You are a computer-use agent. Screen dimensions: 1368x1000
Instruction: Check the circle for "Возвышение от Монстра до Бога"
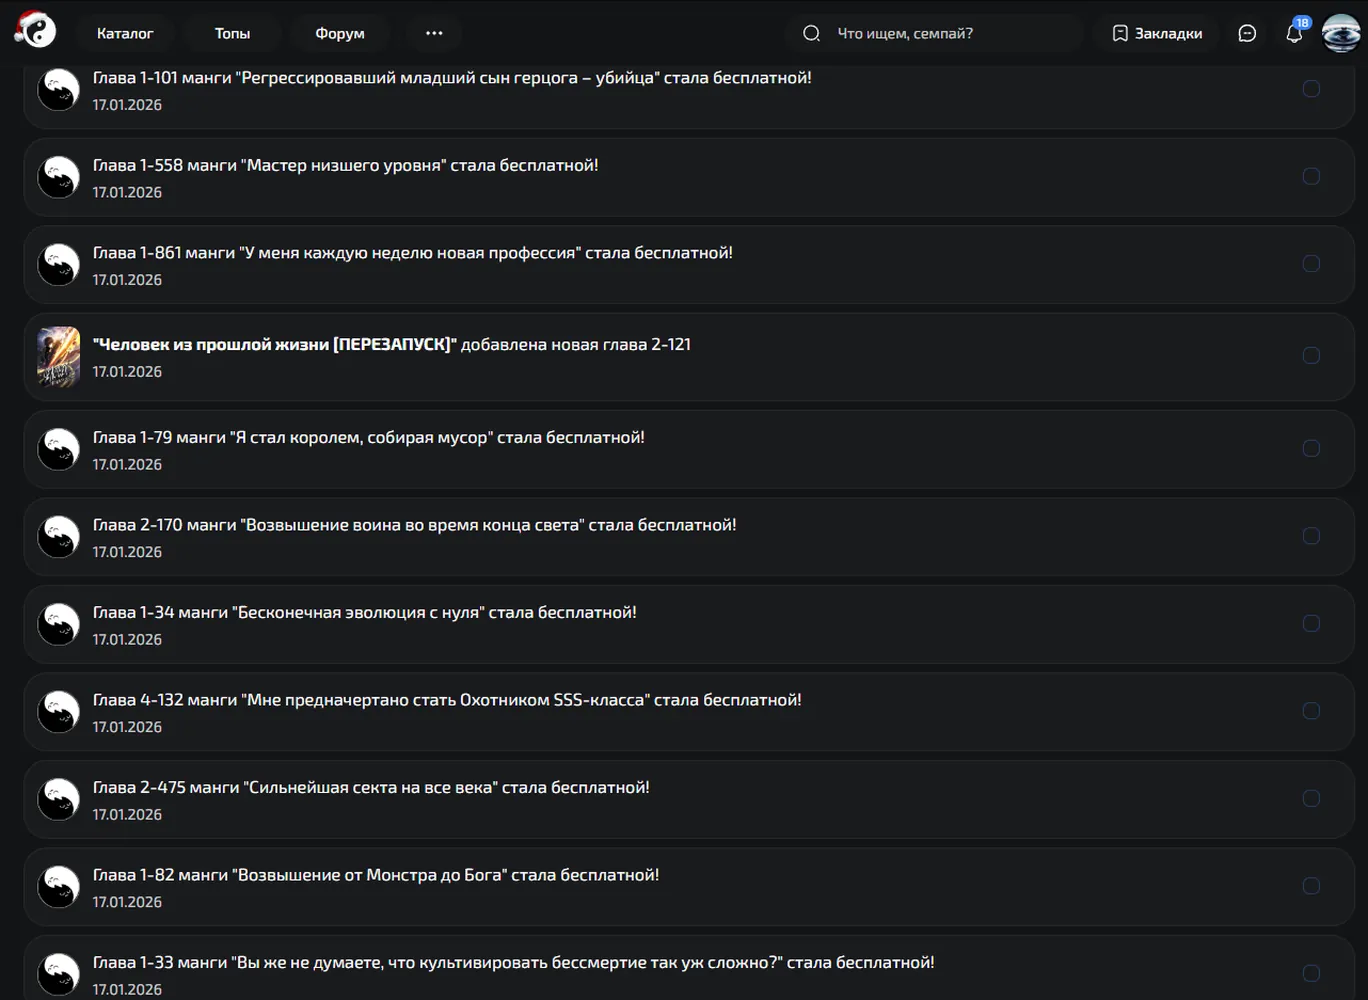point(1311,886)
